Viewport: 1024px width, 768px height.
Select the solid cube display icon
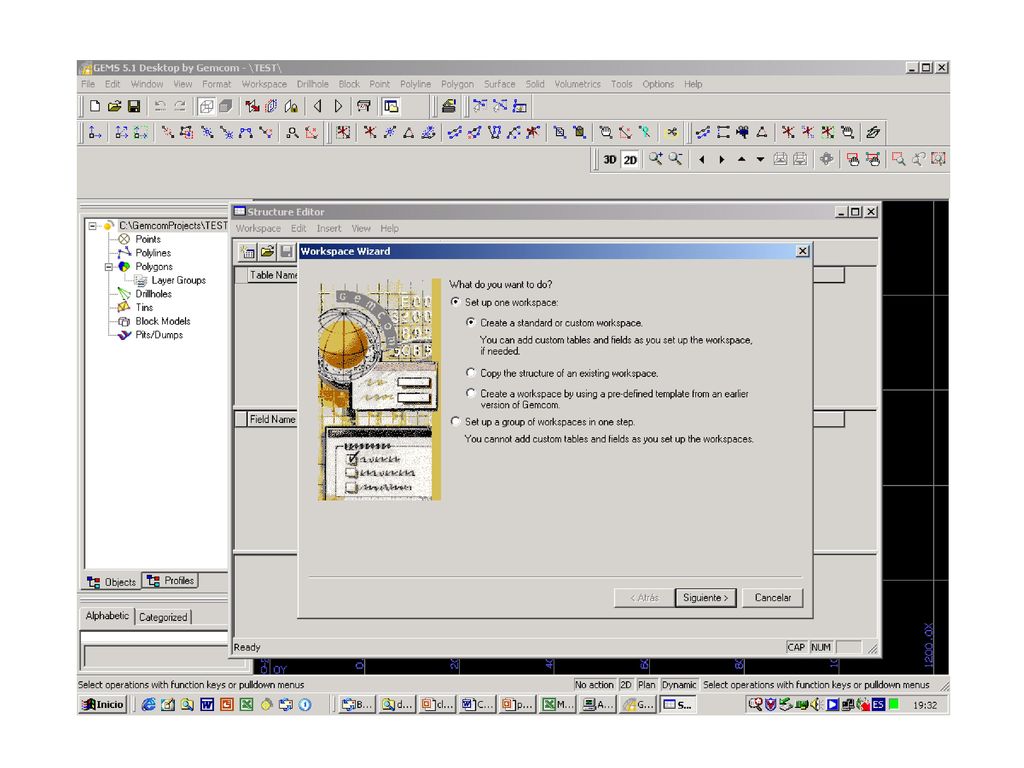(x=226, y=106)
